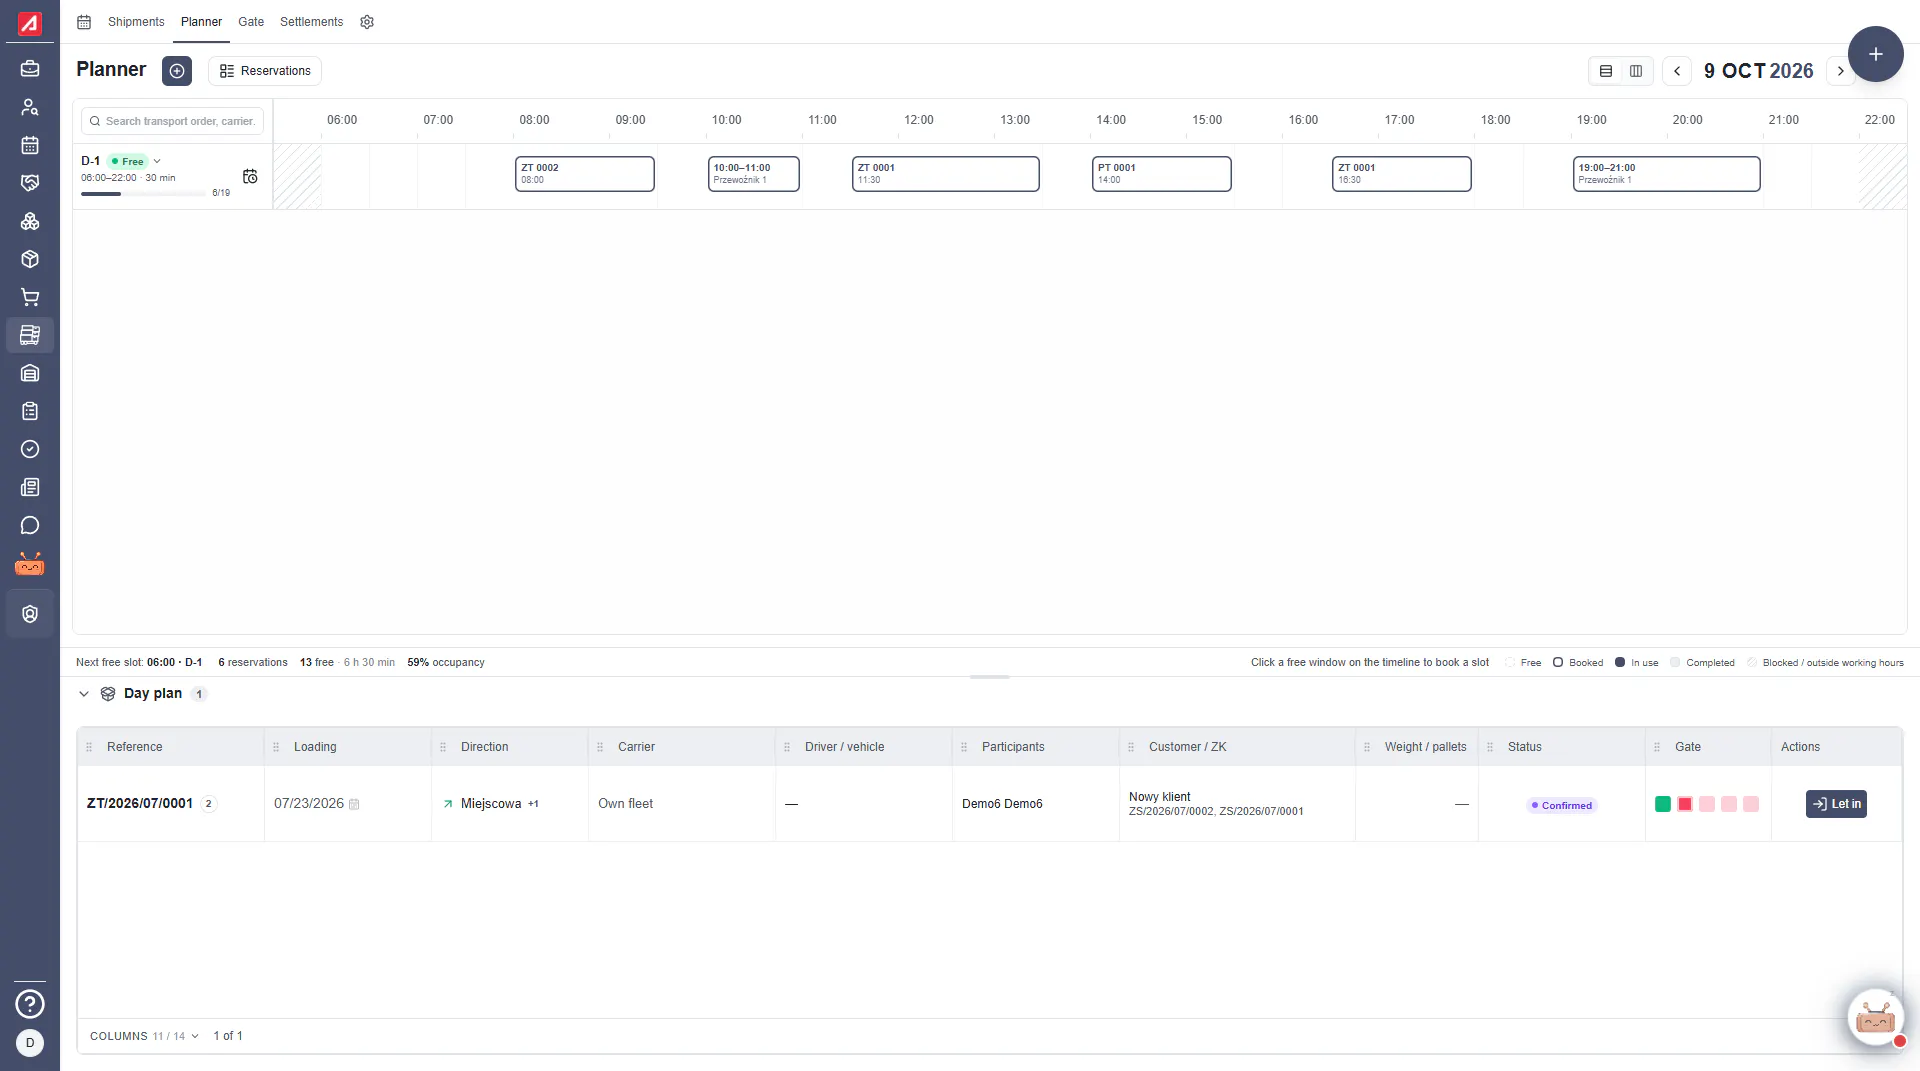Click the round plus floating button
This screenshot has height=1071, width=1920.
[x=1875, y=54]
